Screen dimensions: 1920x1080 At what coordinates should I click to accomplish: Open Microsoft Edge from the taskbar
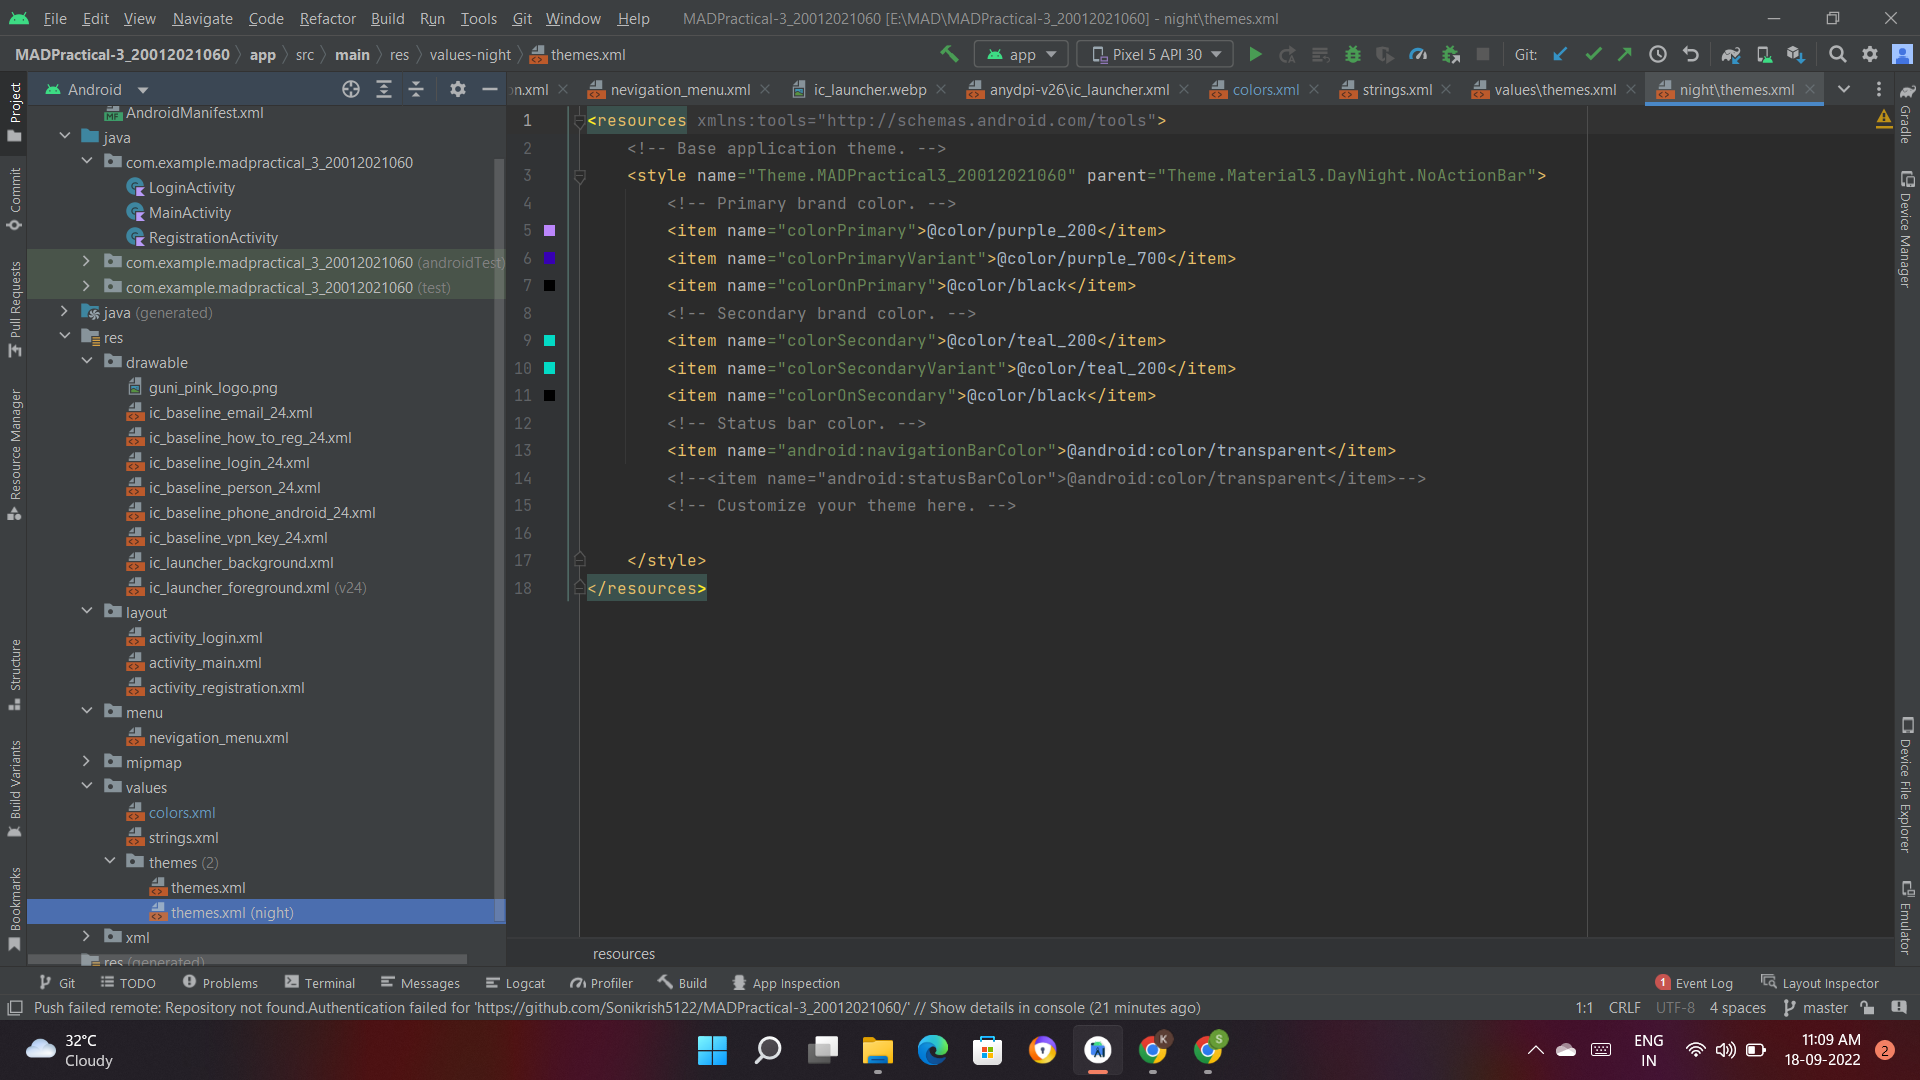(x=932, y=1050)
